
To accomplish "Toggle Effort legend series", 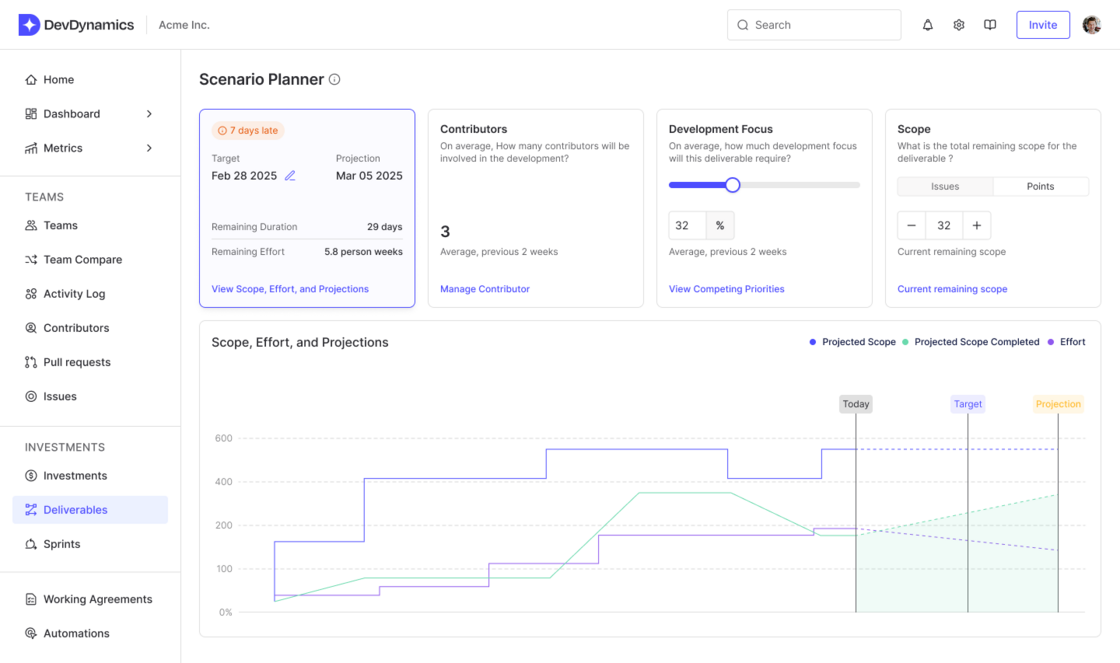I will coord(1066,342).
